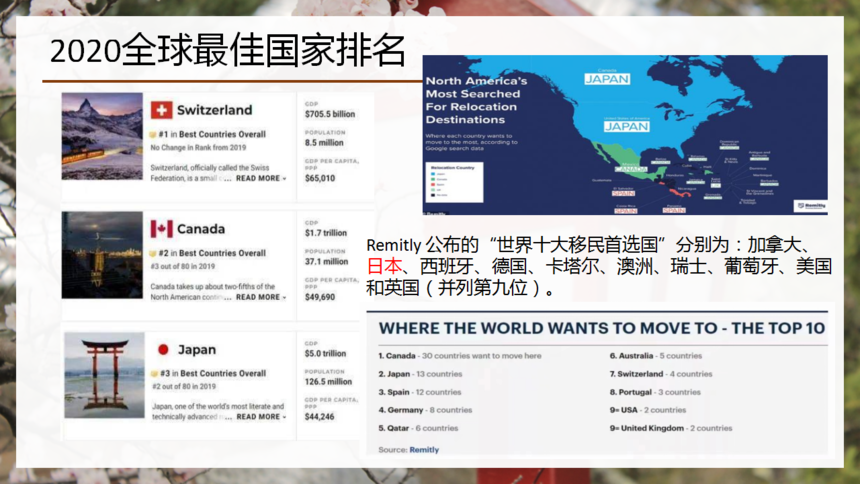Select the Switzerland description starting "Switzerland, officially called"

tap(210, 173)
